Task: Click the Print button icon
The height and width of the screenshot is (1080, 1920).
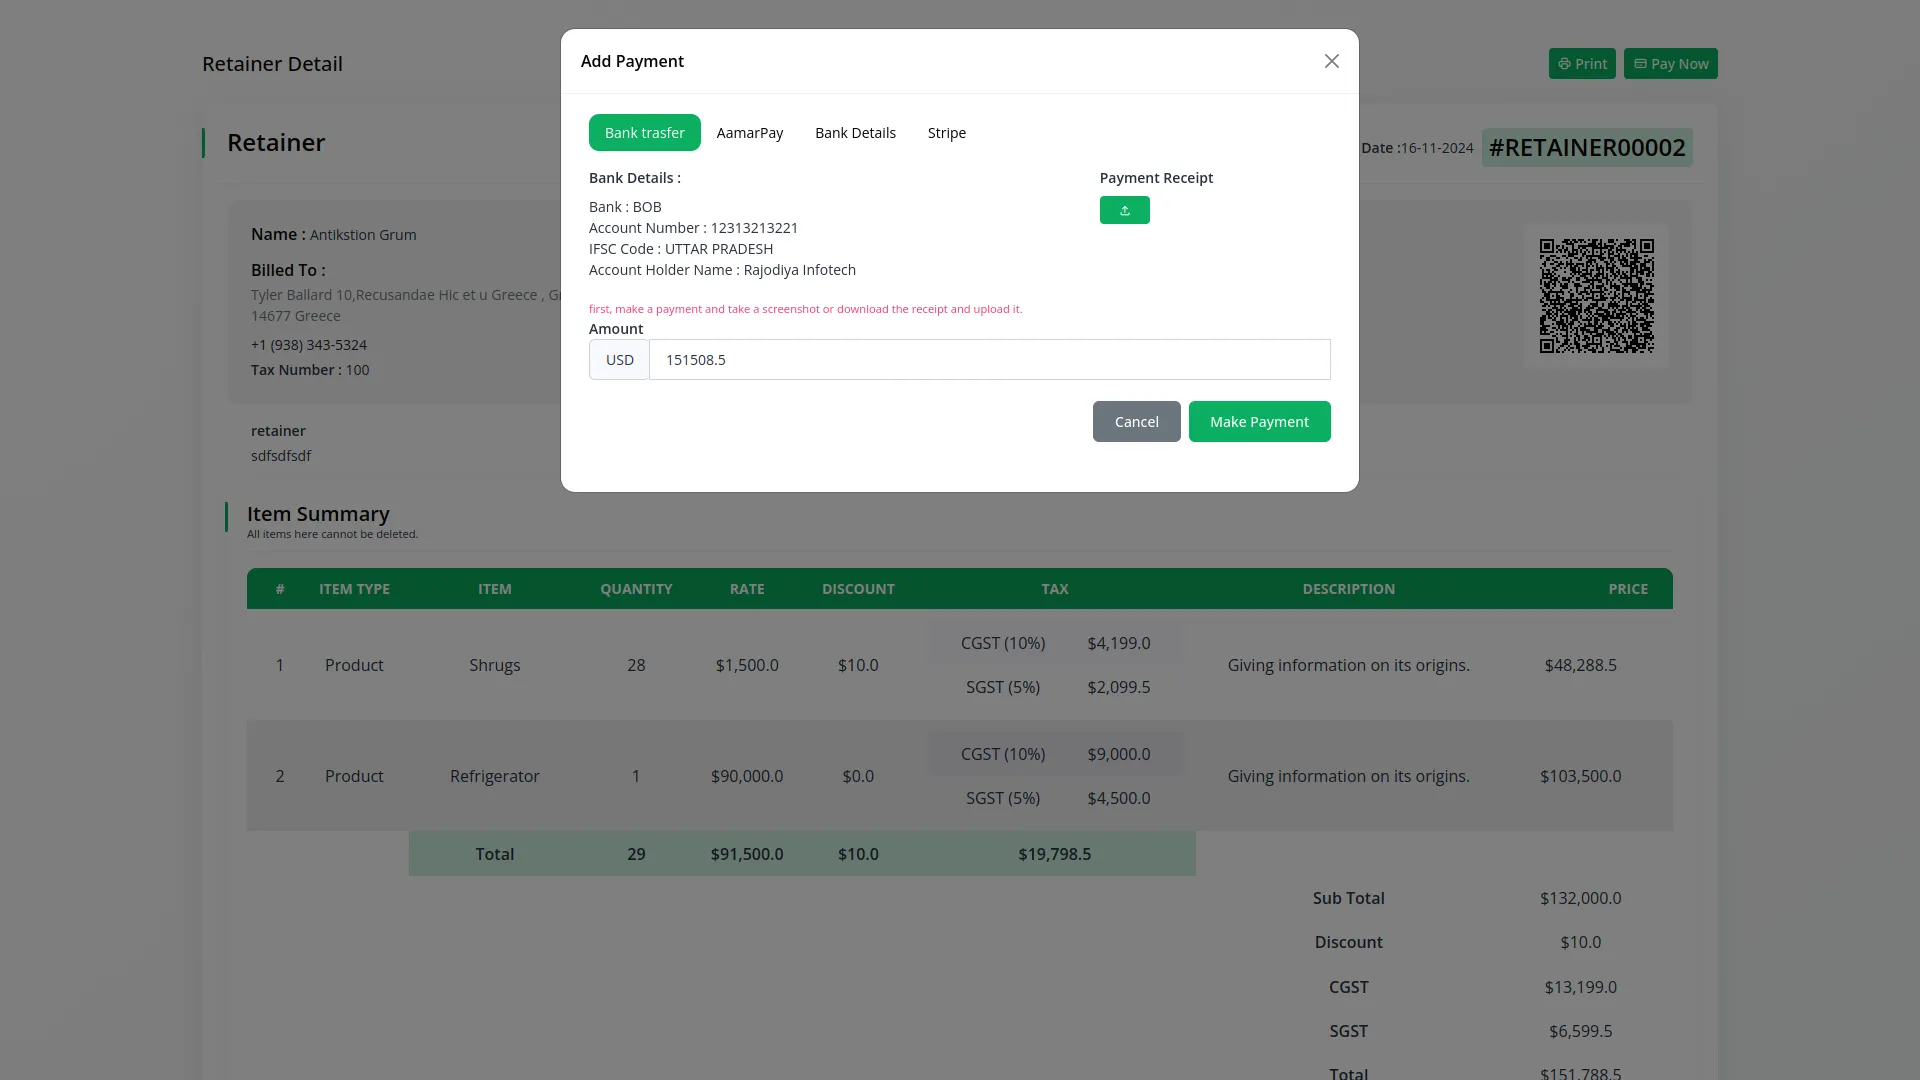Action: 1565,64
